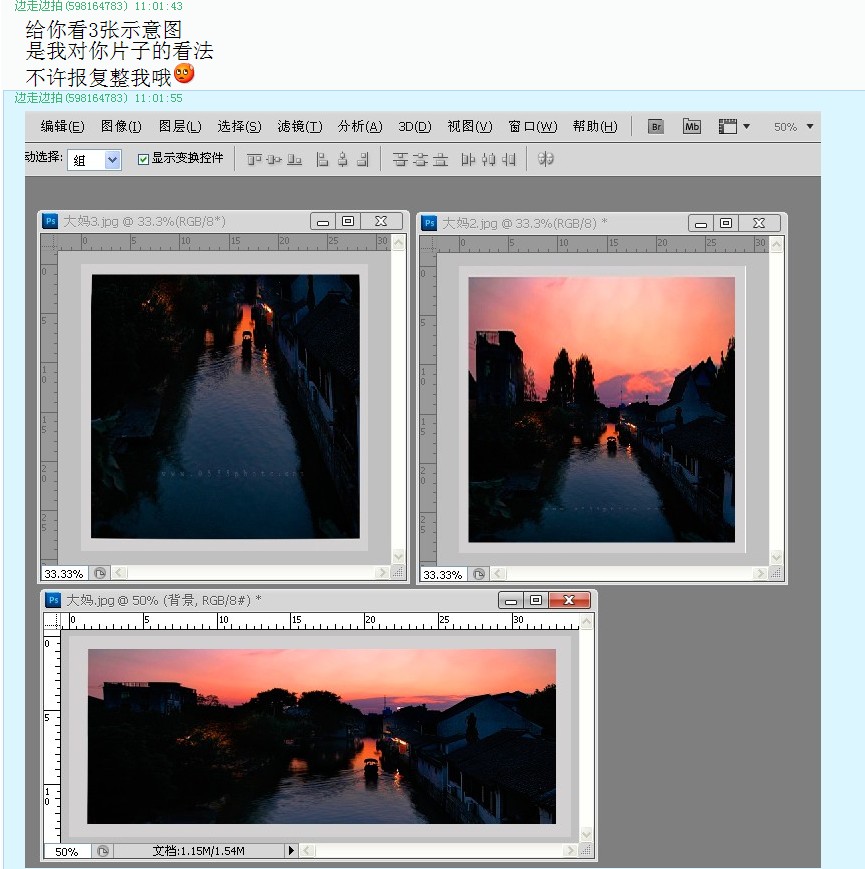Click the Distribute Right Edges icon
This screenshot has width=865, height=869.
click(508, 159)
